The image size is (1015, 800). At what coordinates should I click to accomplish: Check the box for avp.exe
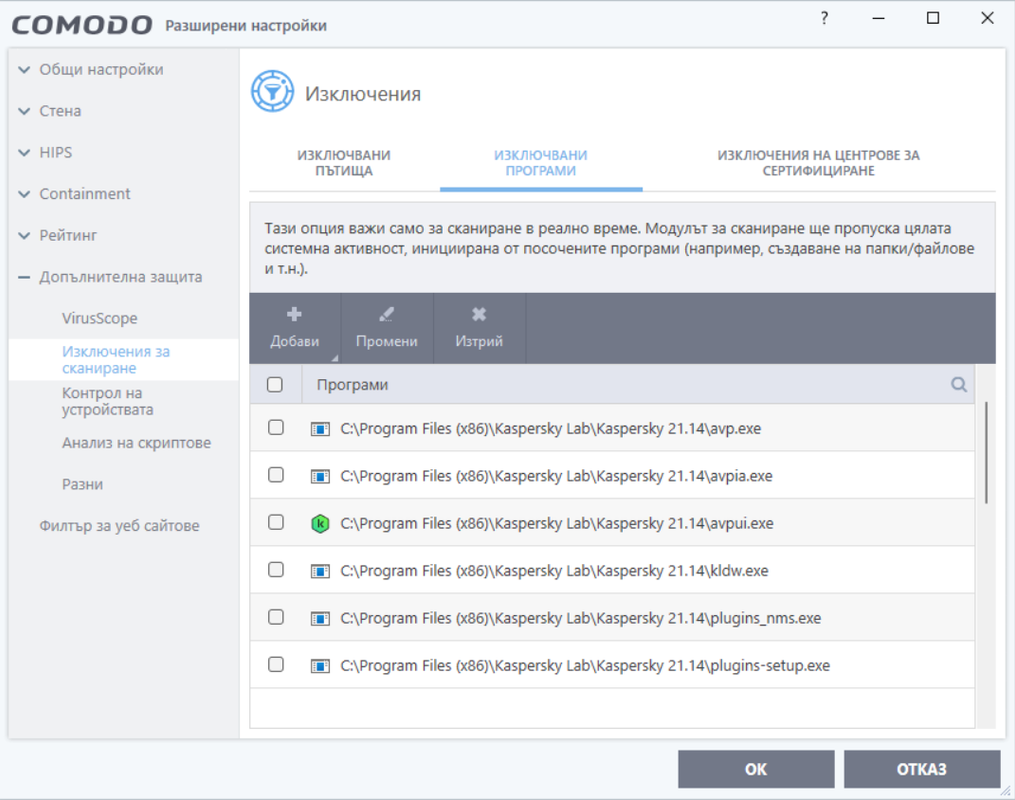point(276,427)
